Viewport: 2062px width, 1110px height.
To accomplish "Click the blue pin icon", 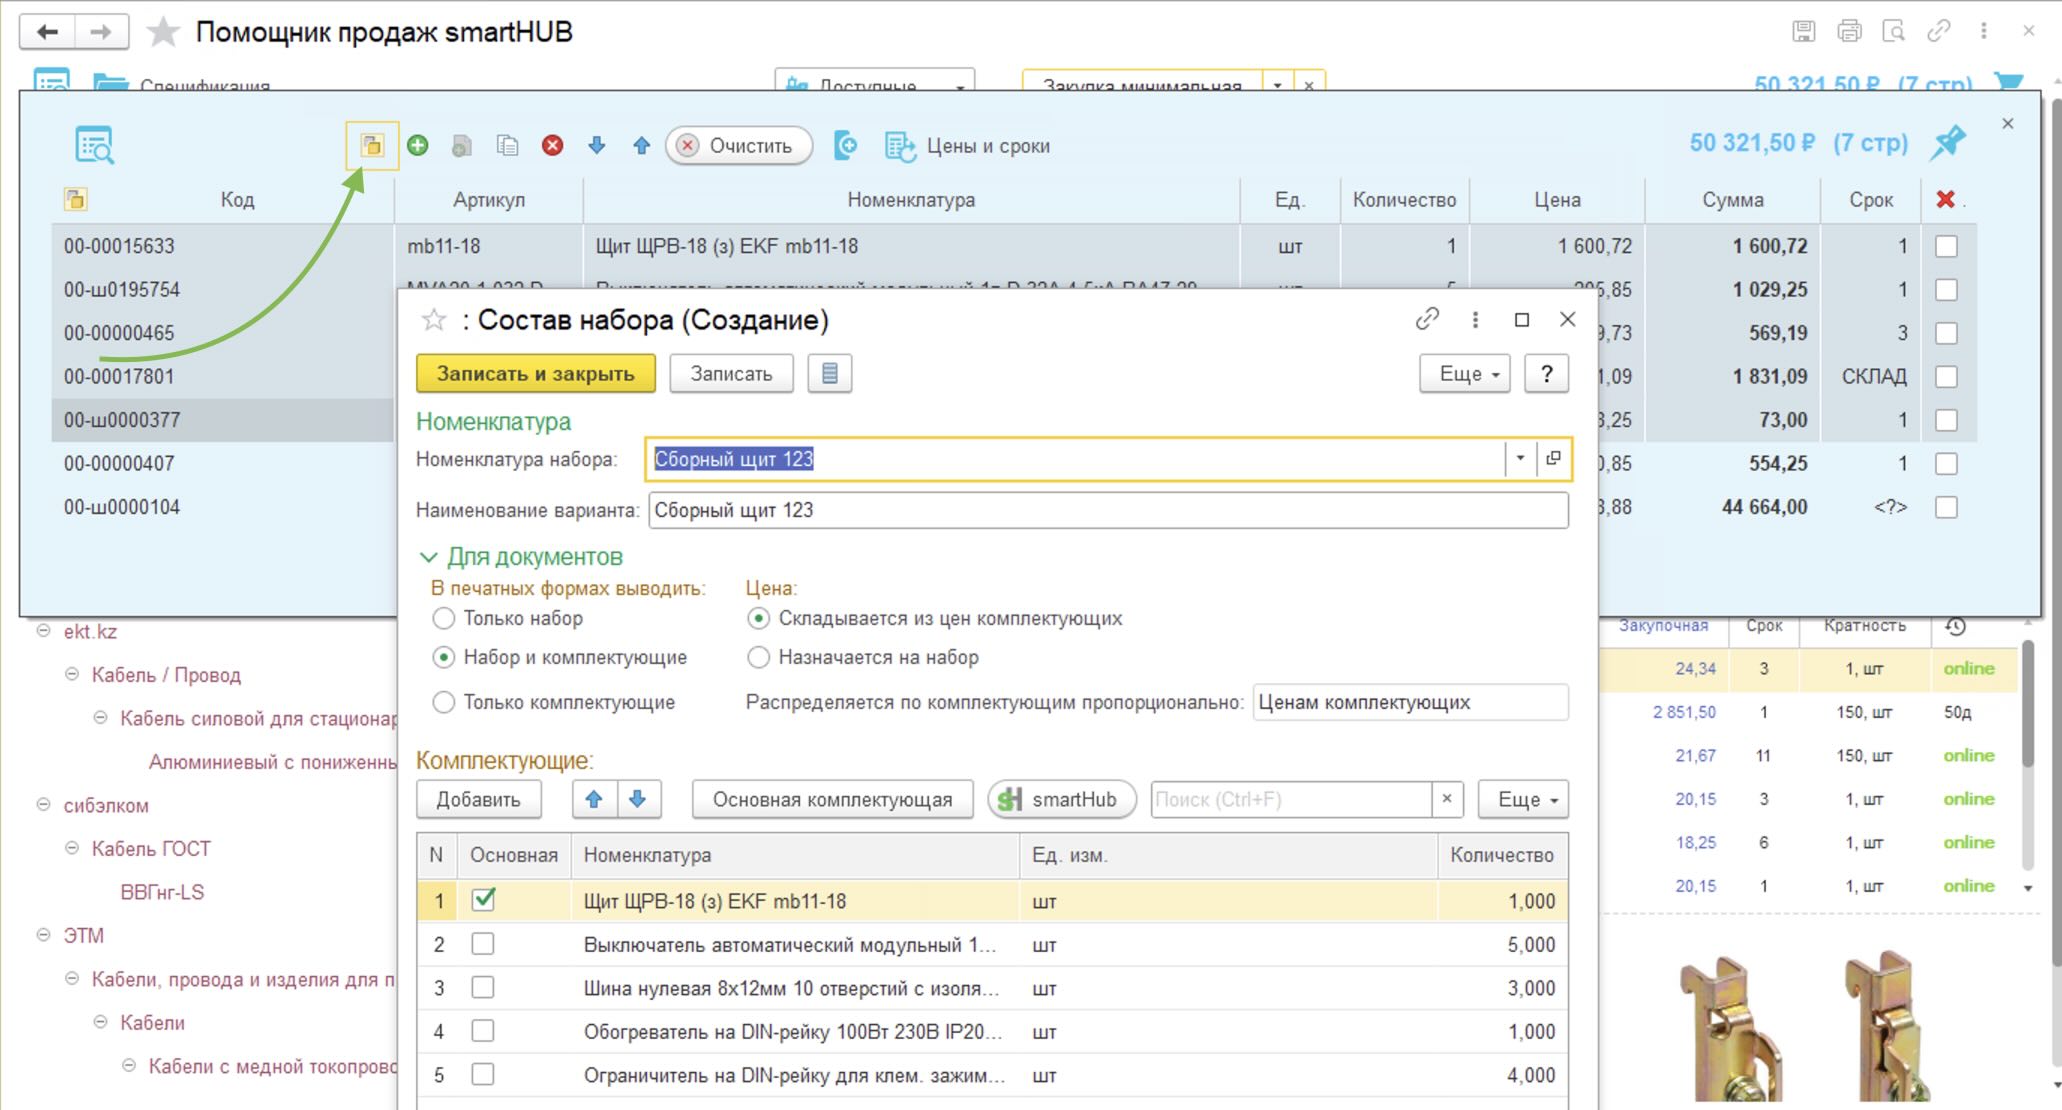I will click(x=1947, y=143).
